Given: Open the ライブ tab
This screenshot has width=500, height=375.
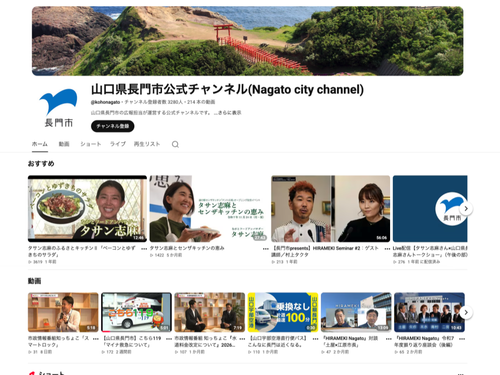Looking at the screenshot, I should coord(118,144).
